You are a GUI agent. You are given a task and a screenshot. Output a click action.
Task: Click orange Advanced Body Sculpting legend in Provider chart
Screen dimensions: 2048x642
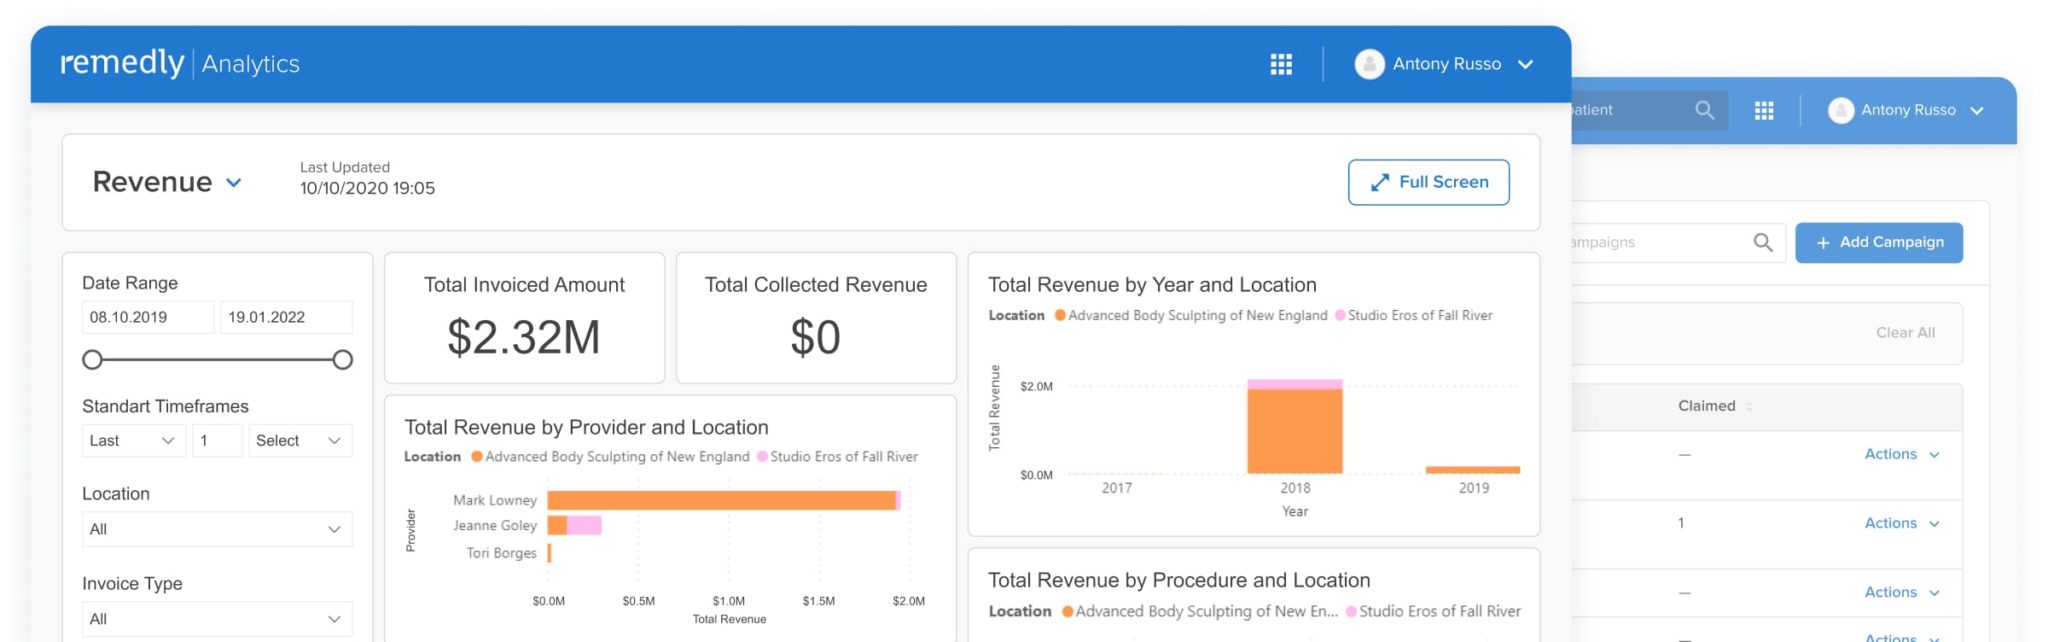(x=610, y=457)
